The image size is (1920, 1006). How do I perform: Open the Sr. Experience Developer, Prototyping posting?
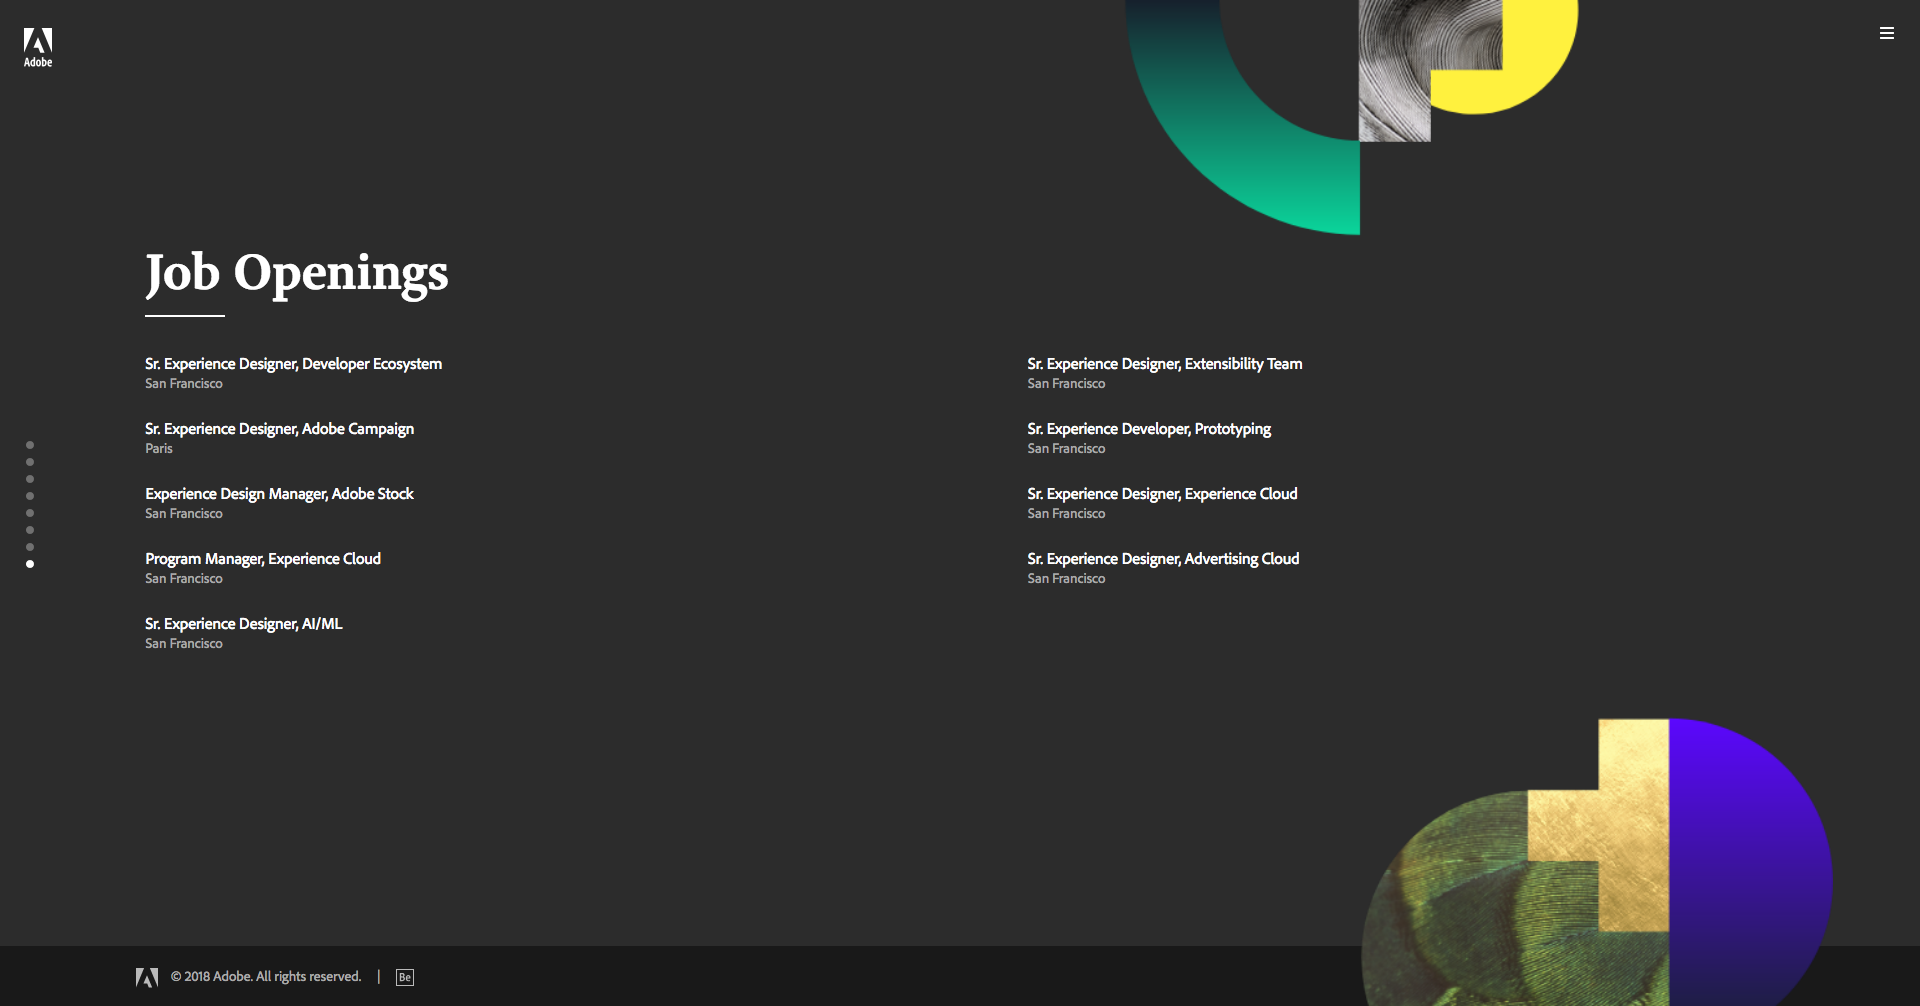[1149, 429]
